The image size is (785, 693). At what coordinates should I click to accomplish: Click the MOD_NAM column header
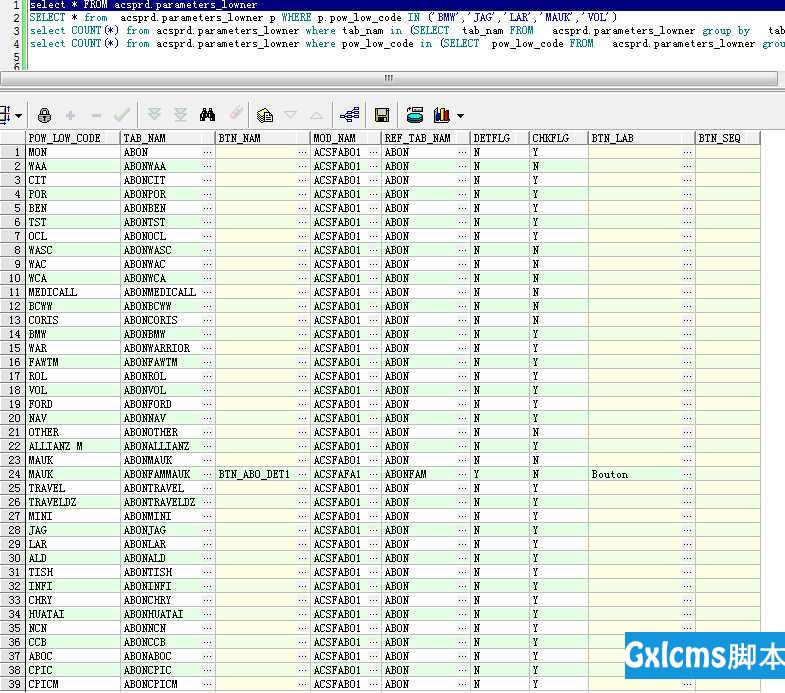[x=346, y=138]
